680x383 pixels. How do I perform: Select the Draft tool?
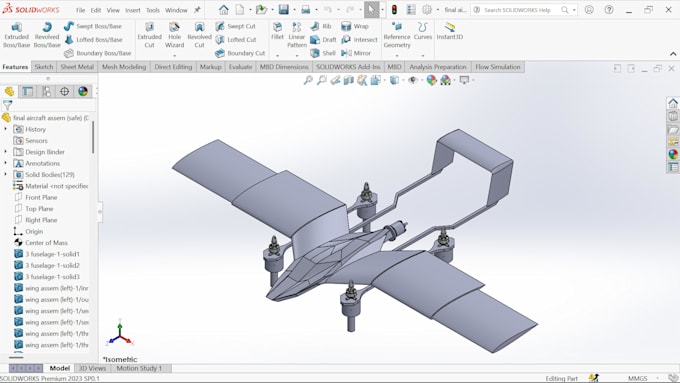(x=324, y=39)
